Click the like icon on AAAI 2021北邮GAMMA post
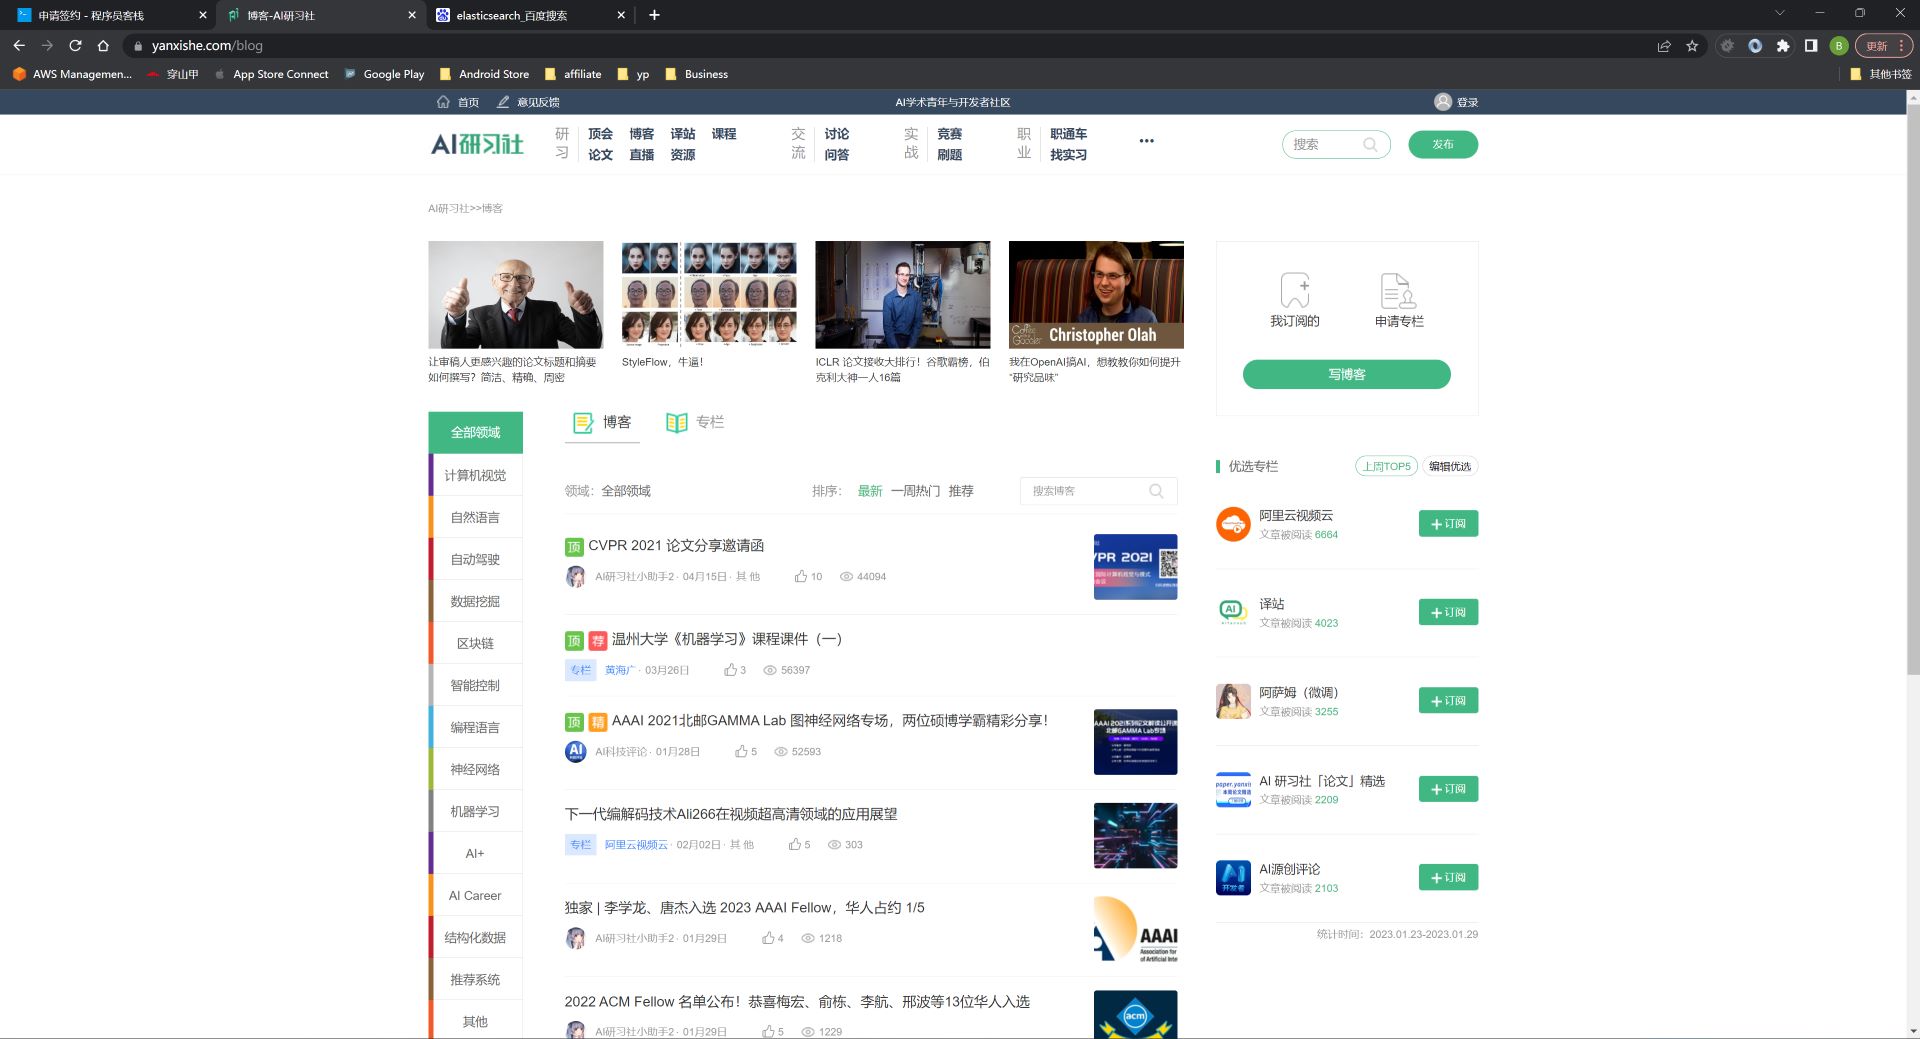Image resolution: width=1920 pixels, height=1039 pixels. click(741, 751)
